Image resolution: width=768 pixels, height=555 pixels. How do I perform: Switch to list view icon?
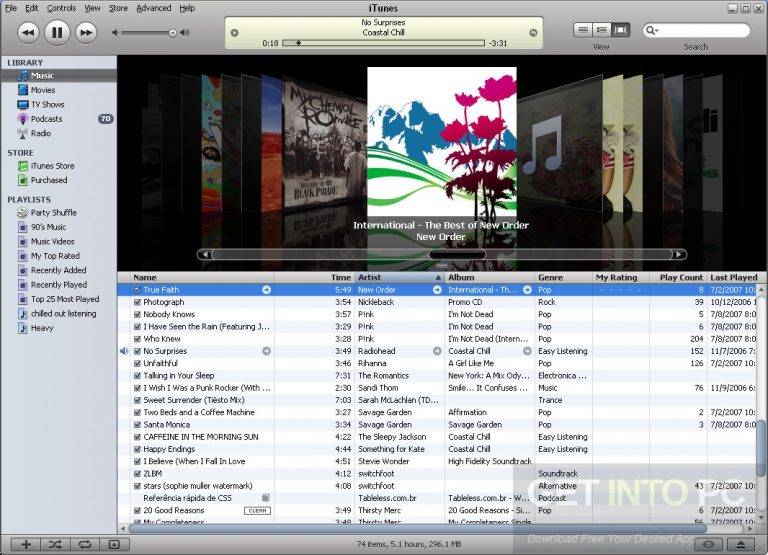tap(583, 30)
